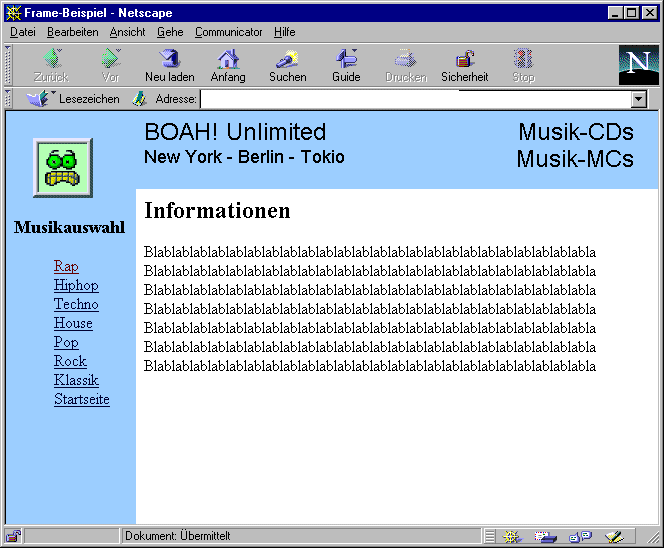Collapse the location toolbar grip handle

(x=9, y=99)
